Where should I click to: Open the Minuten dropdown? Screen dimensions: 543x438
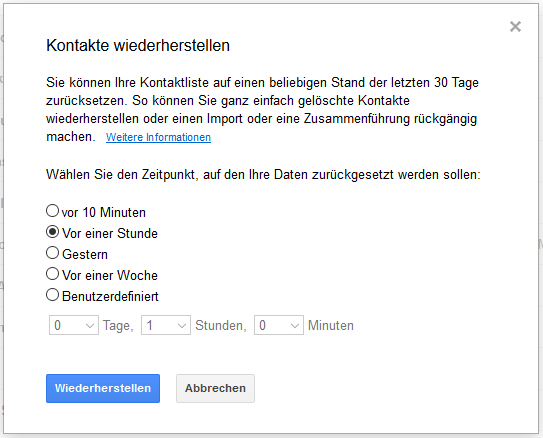[x=279, y=325]
